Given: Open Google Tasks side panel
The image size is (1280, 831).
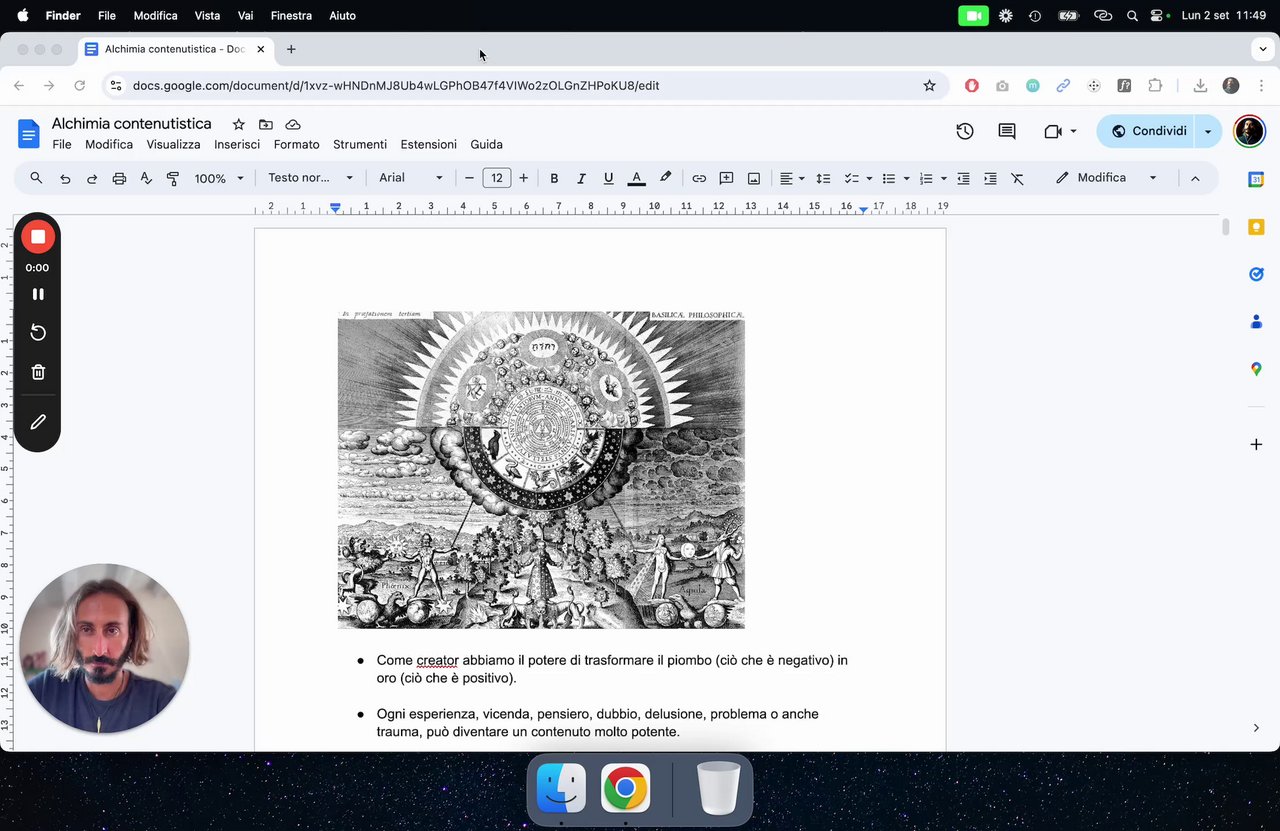Looking at the screenshot, I should pyautogui.click(x=1256, y=274).
